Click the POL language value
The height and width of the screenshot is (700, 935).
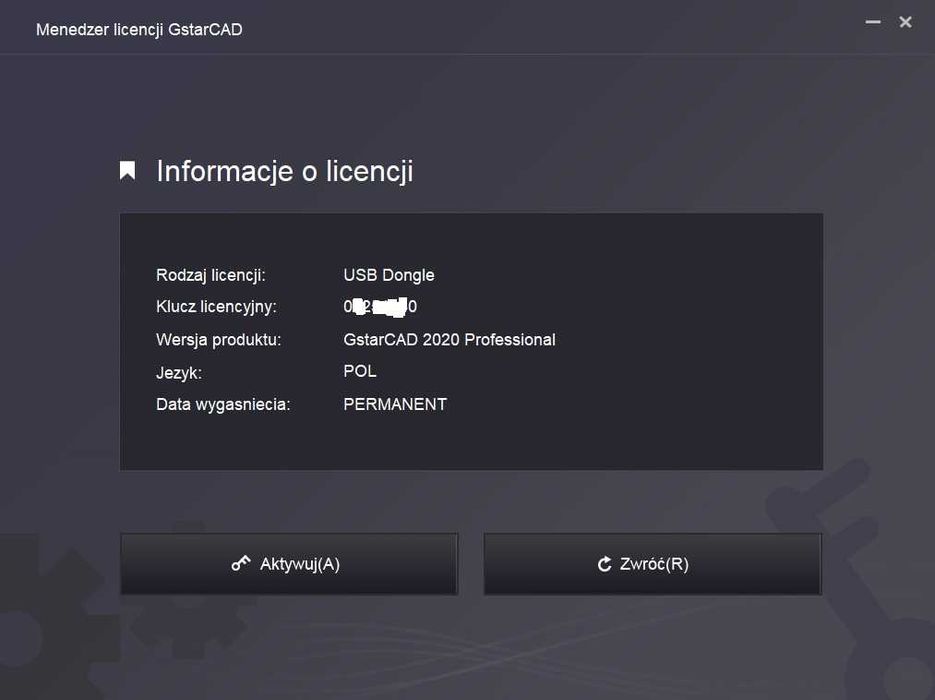pos(360,371)
